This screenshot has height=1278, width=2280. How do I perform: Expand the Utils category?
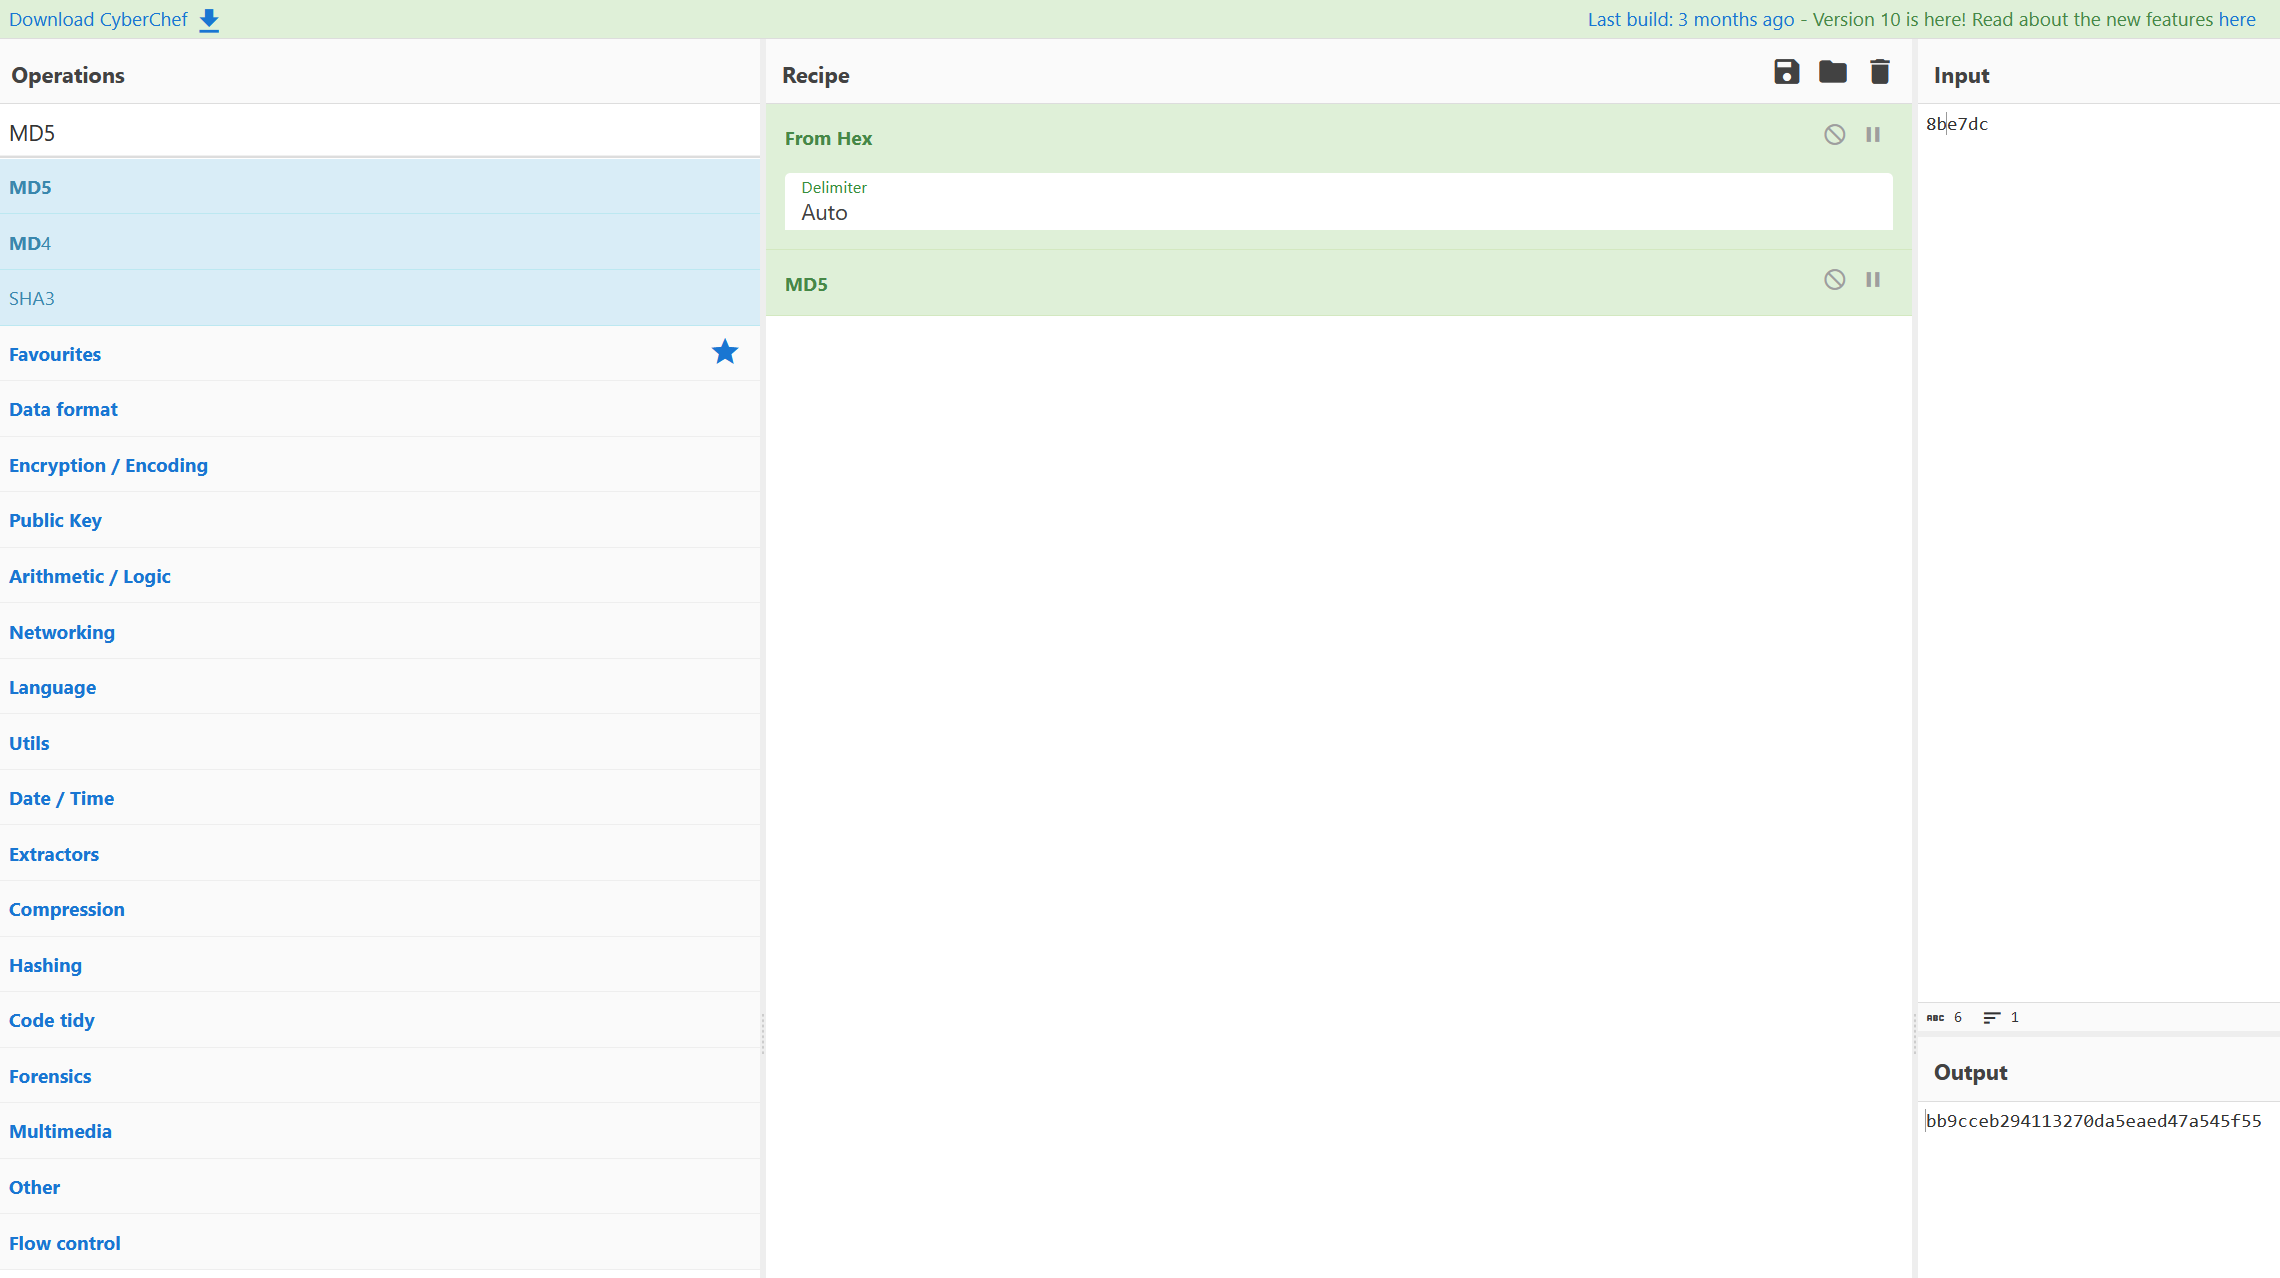pyautogui.click(x=380, y=743)
